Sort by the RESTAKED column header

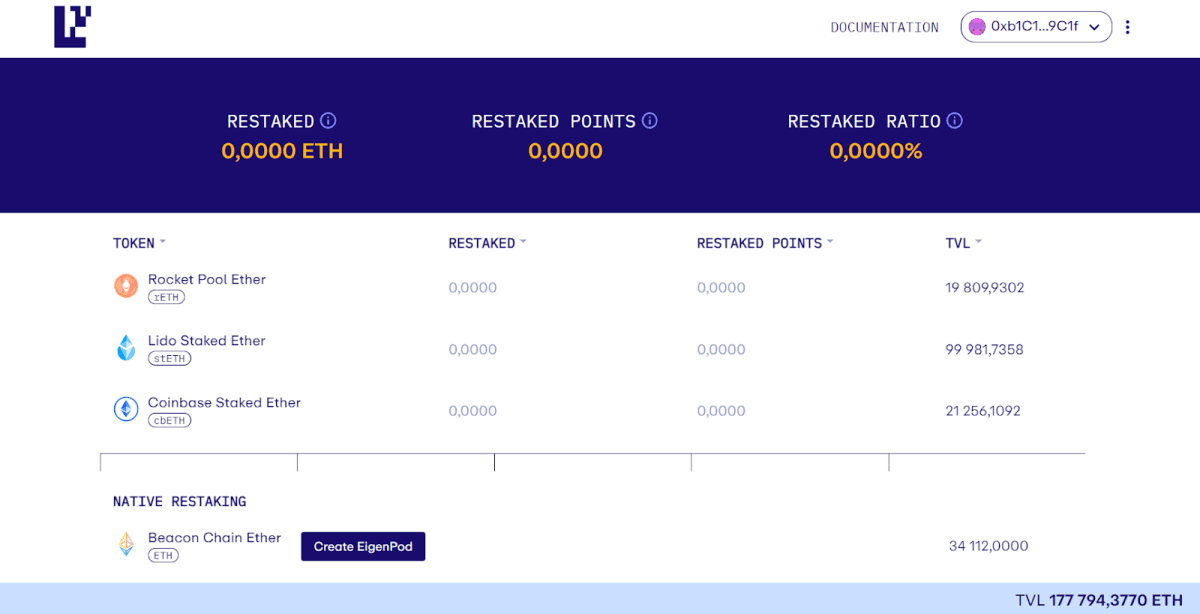tap(487, 243)
